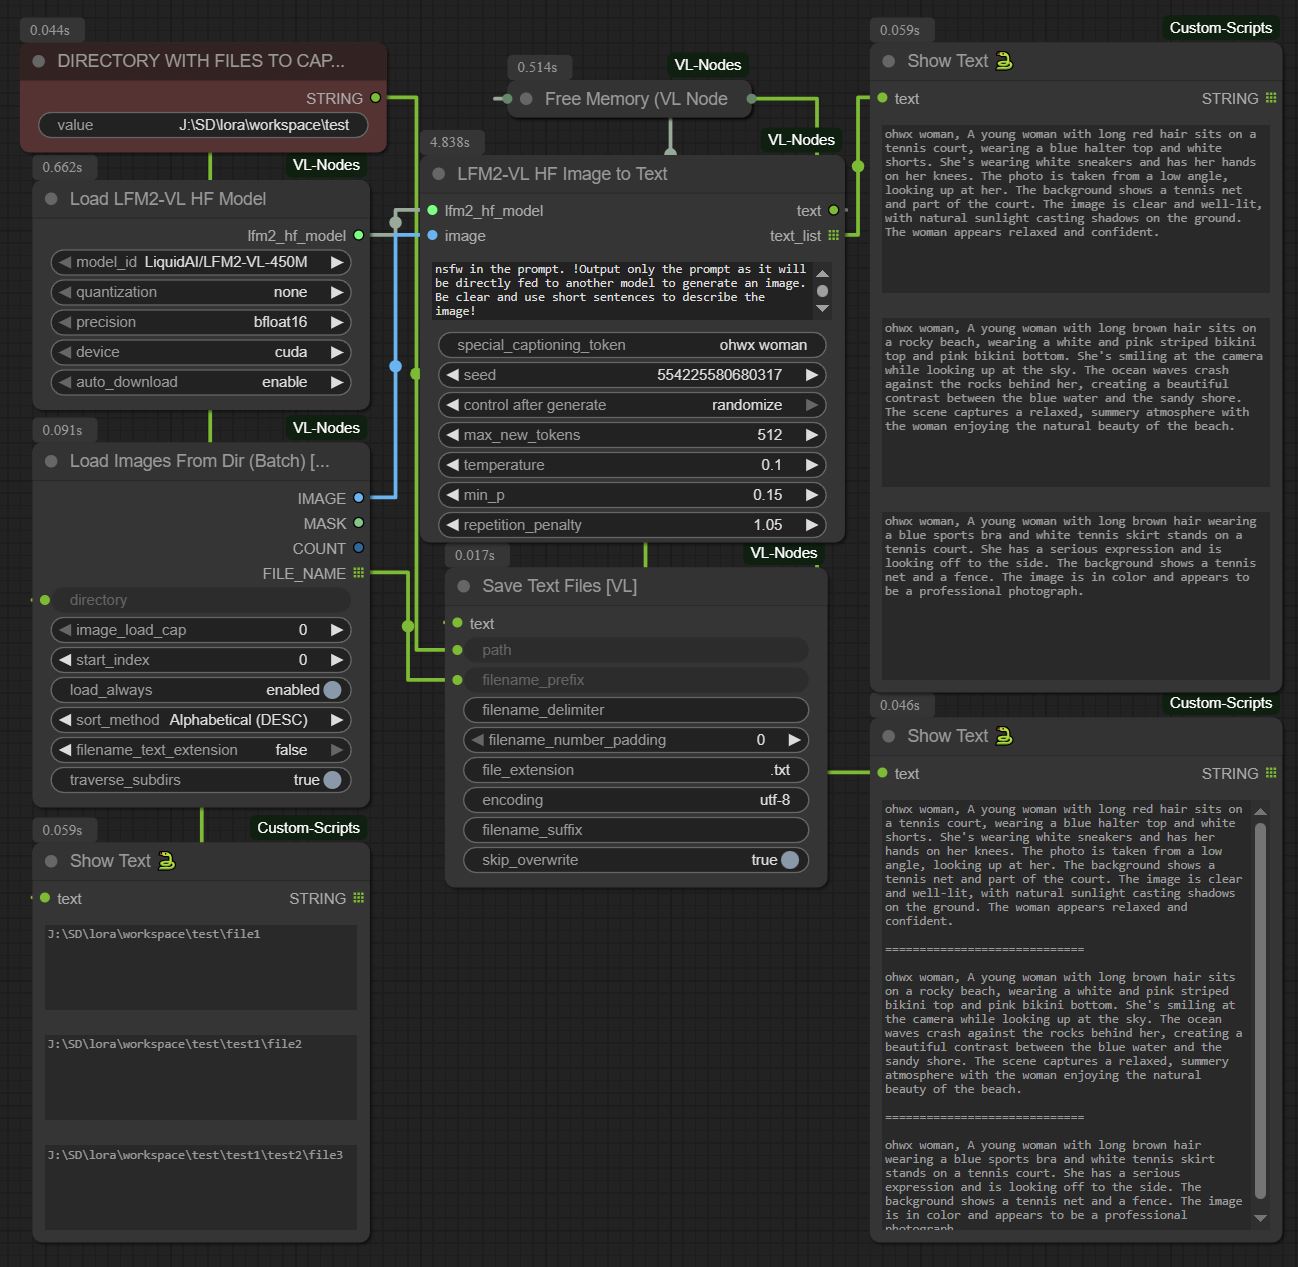The height and width of the screenshot is (1267, 1298).
Task: Open the auto_download dropdown set to enable
Action: [x=201, y=382]
